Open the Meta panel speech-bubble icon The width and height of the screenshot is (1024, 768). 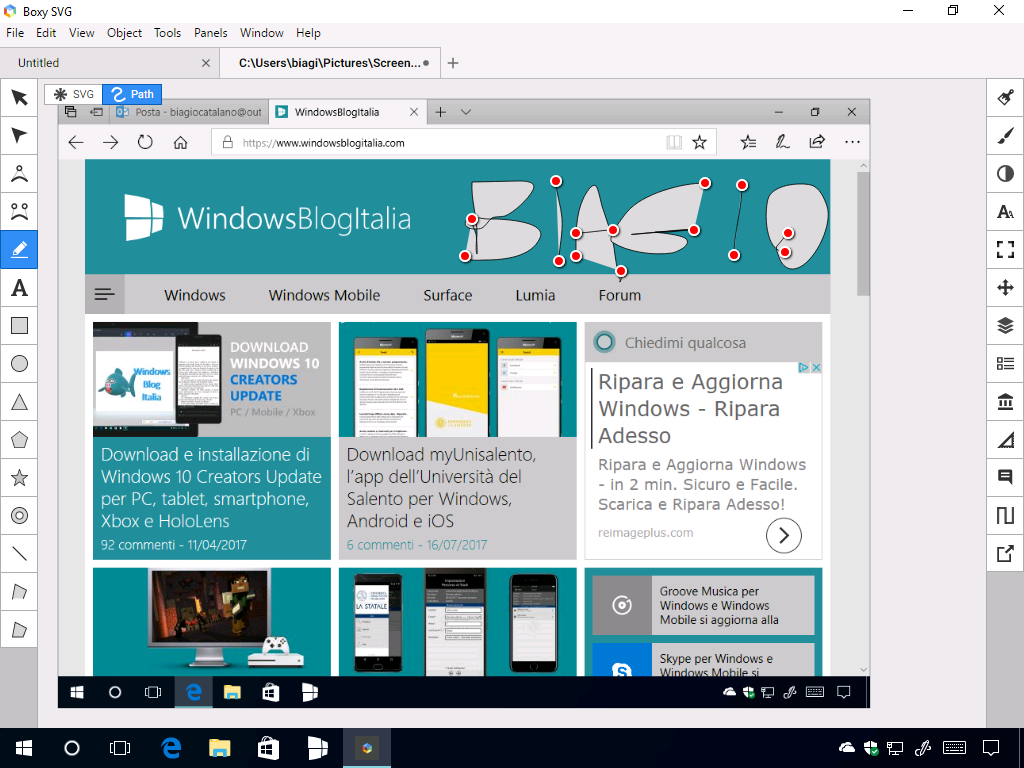click(1006, 477)
